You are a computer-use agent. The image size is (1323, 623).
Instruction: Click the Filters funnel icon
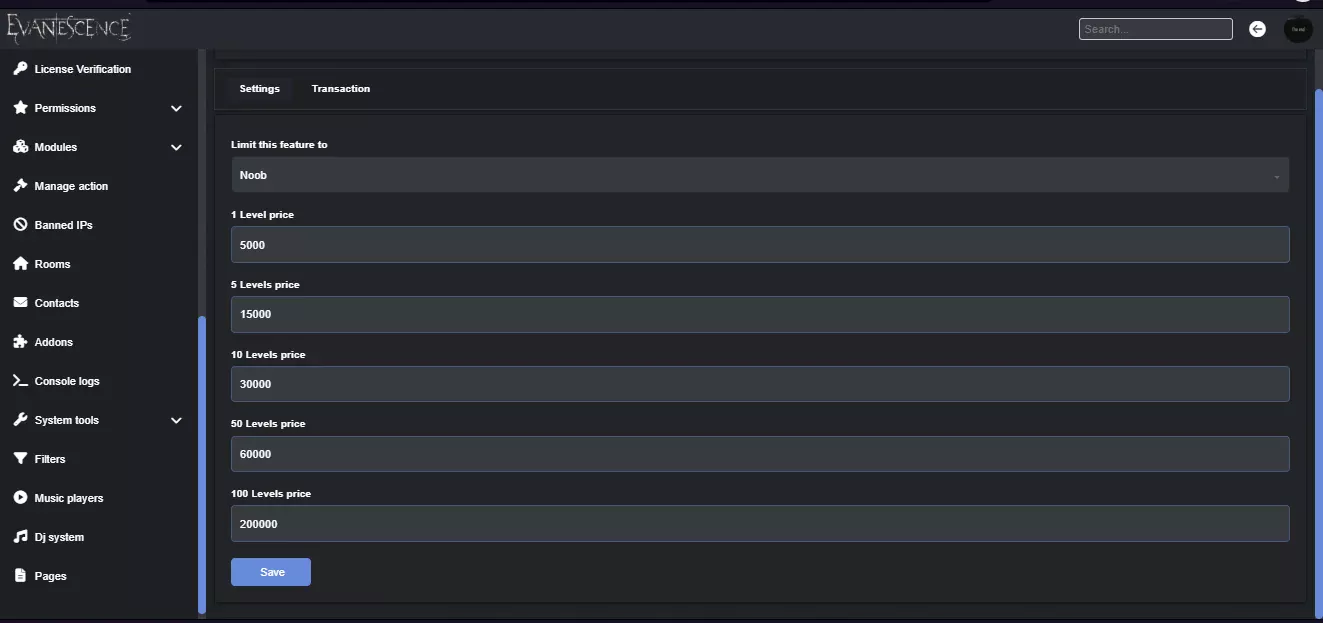coord(20,459)
